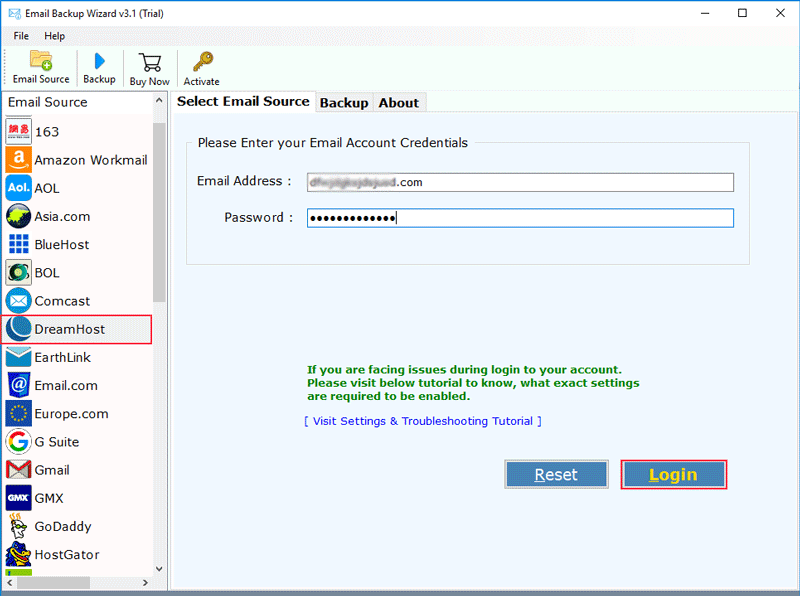Click the Activate key icon
This screenshot has height=596, width=800.
(x=203, y=62)
